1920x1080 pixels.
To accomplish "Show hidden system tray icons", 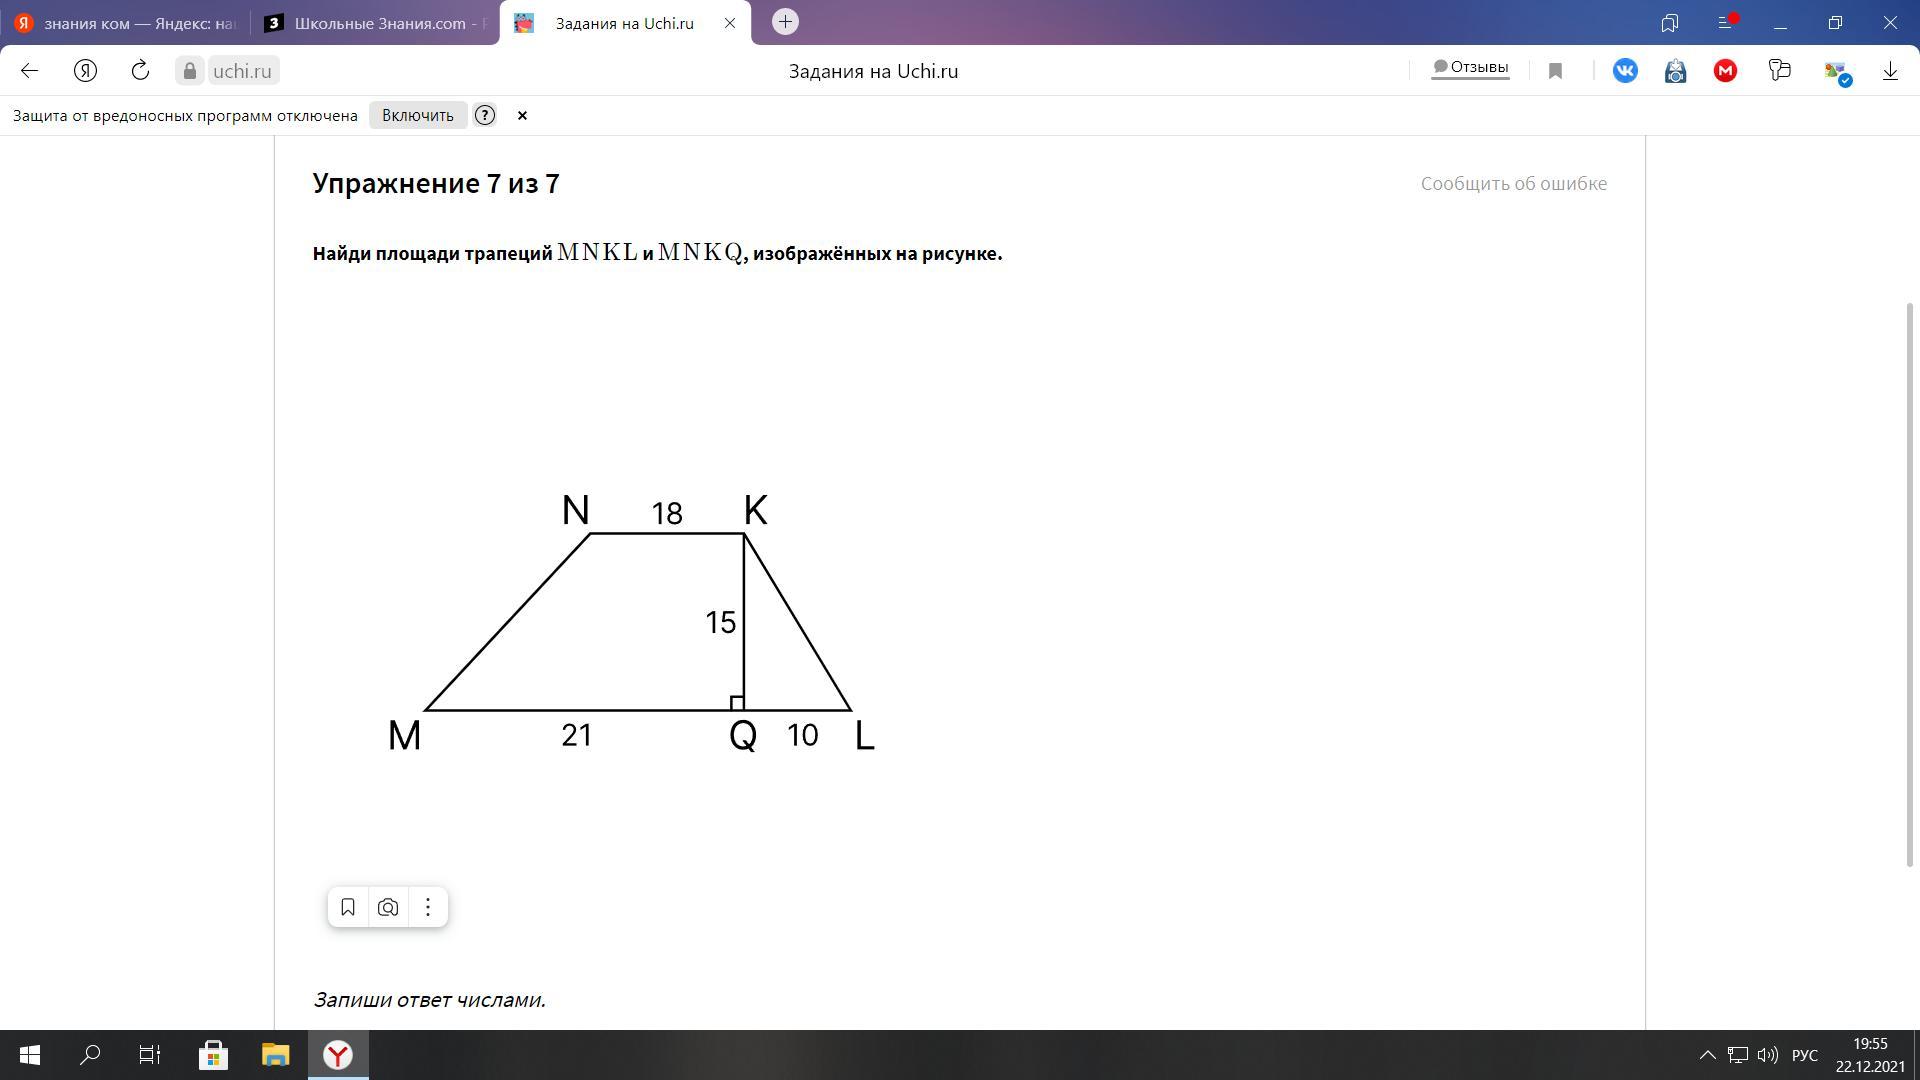I will 1707,1055.
